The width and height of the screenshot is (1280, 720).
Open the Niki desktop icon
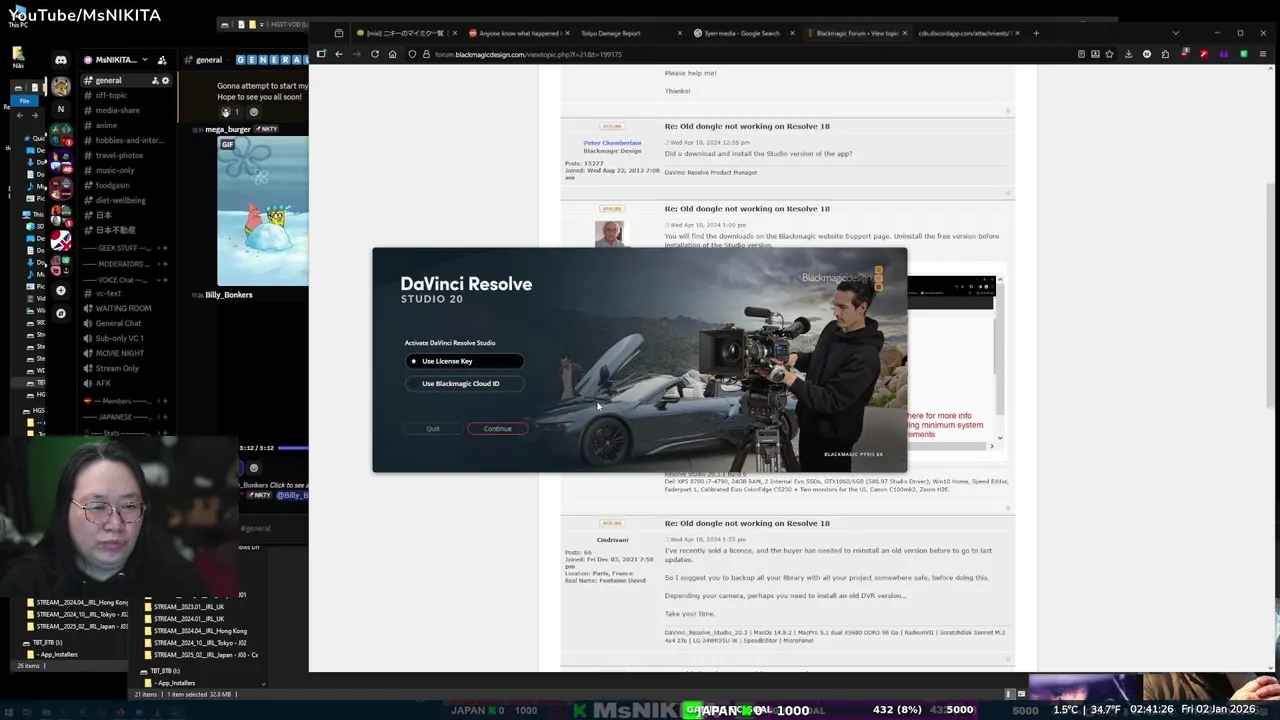[x=18, y=57]
